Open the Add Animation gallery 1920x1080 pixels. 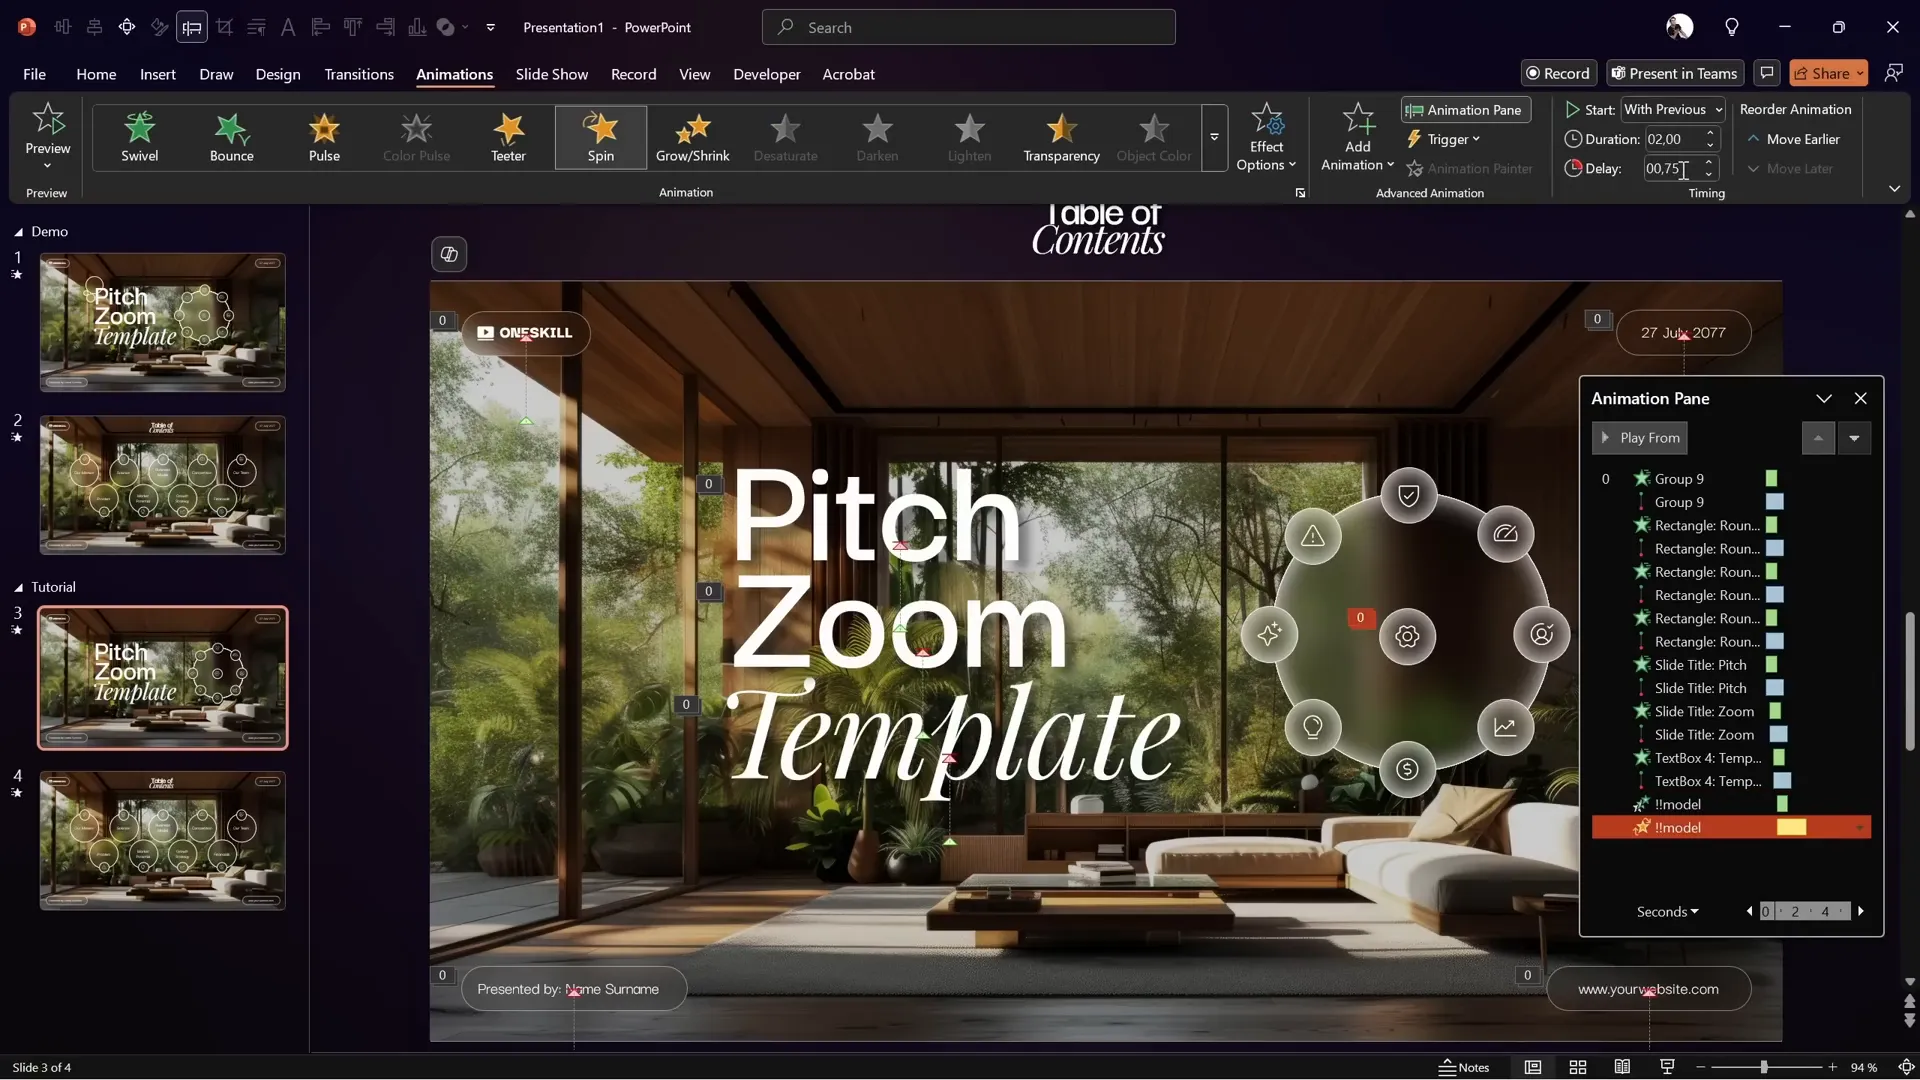(x=1357, y=137)
